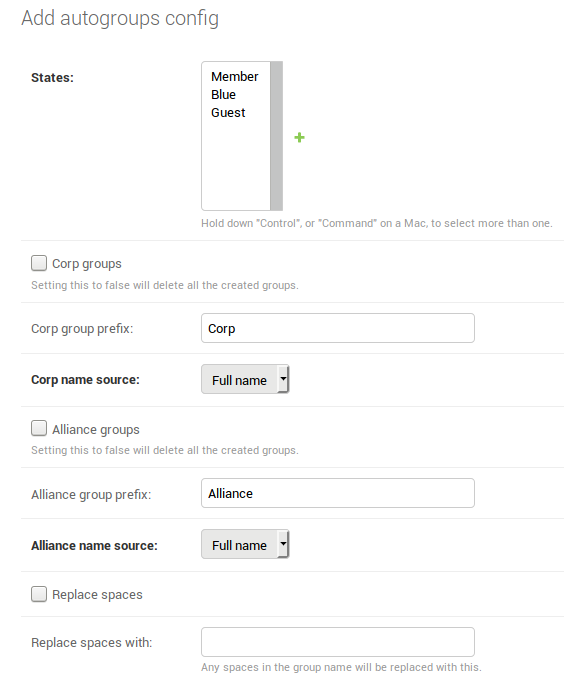
Task: Select Member in the States list
Action: (235, 77)
